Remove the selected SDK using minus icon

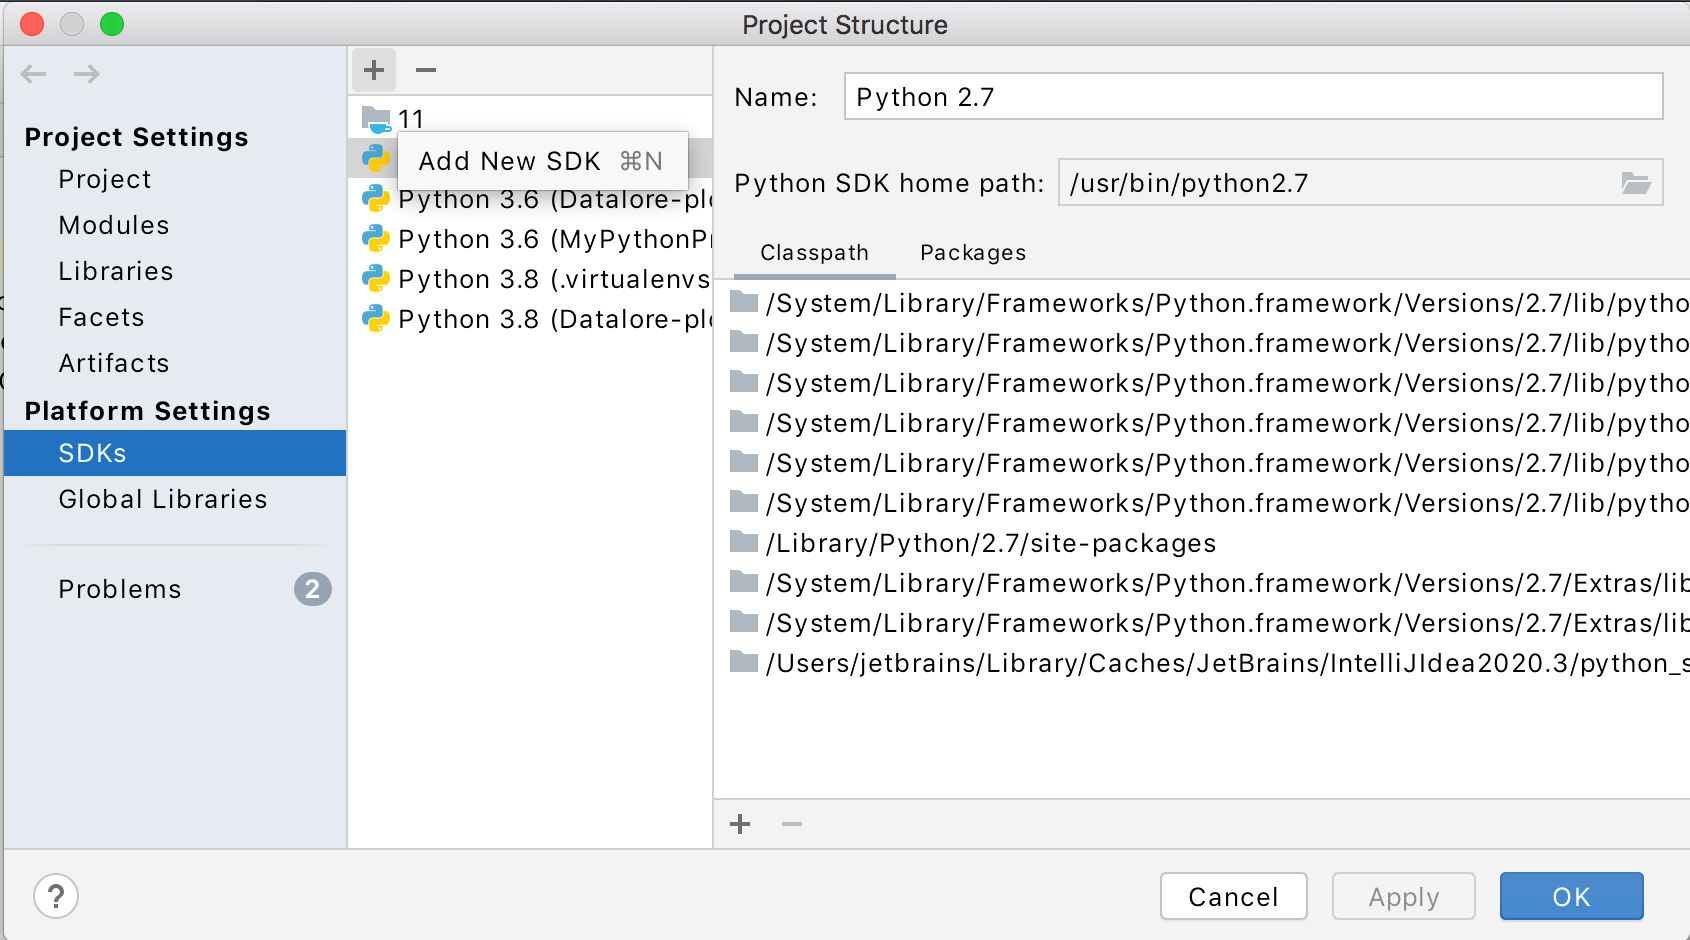pyautogui.click(x=425, y=69)
